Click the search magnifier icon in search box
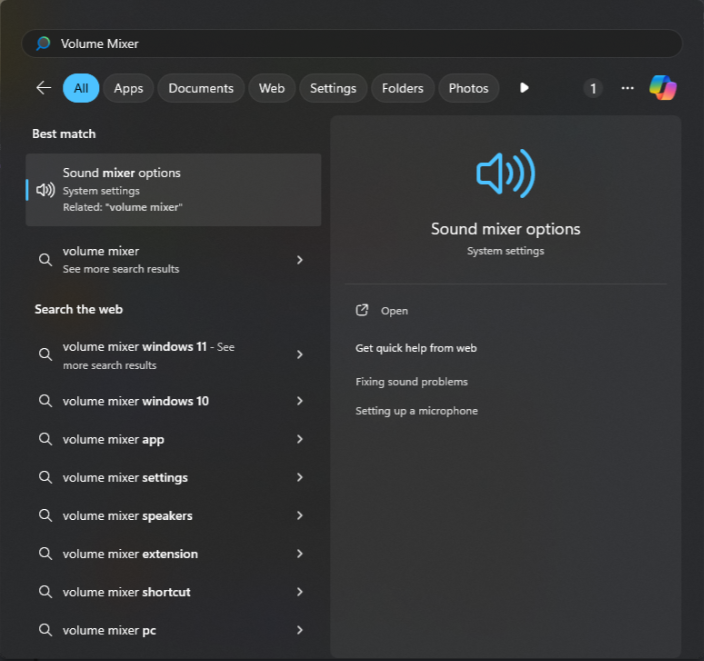 [x=43, y=44]
